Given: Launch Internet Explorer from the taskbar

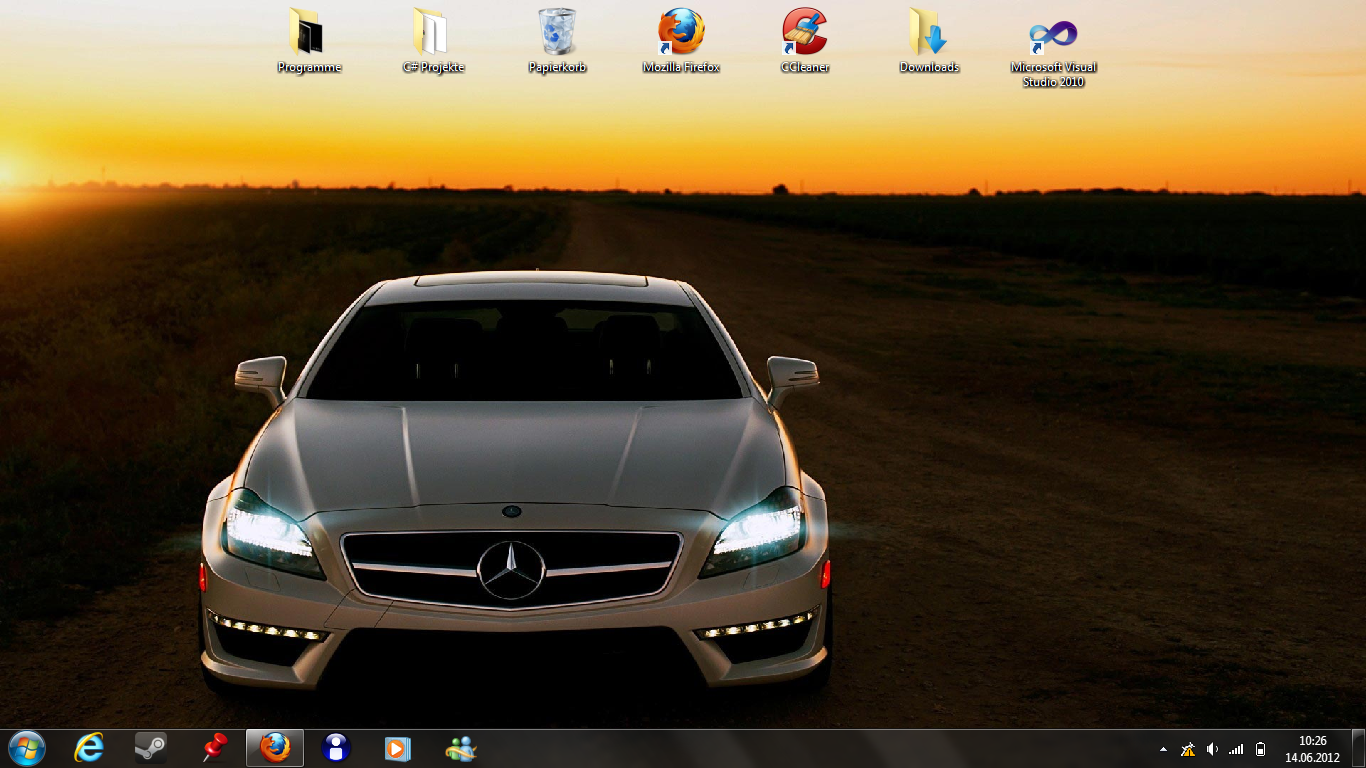Looking at the screenshot, I should click(x=90, y=748).
